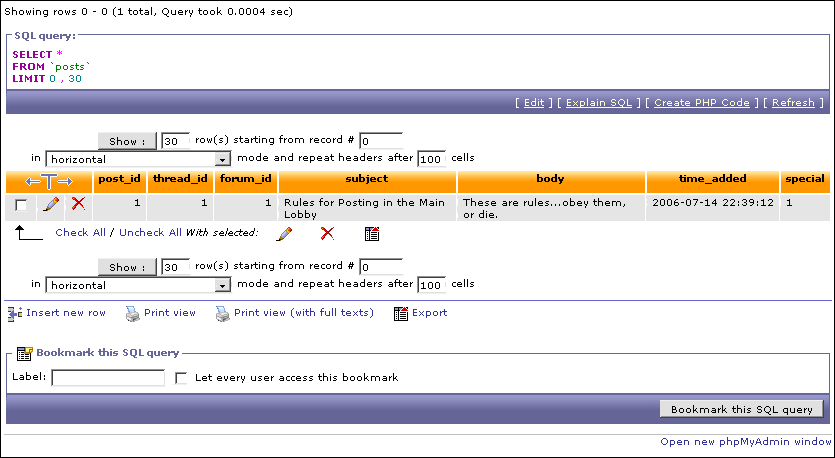The height and width of the screenshot is (458, 835).
Task: Click the upper starting record number field
Action: pos(381,141)
